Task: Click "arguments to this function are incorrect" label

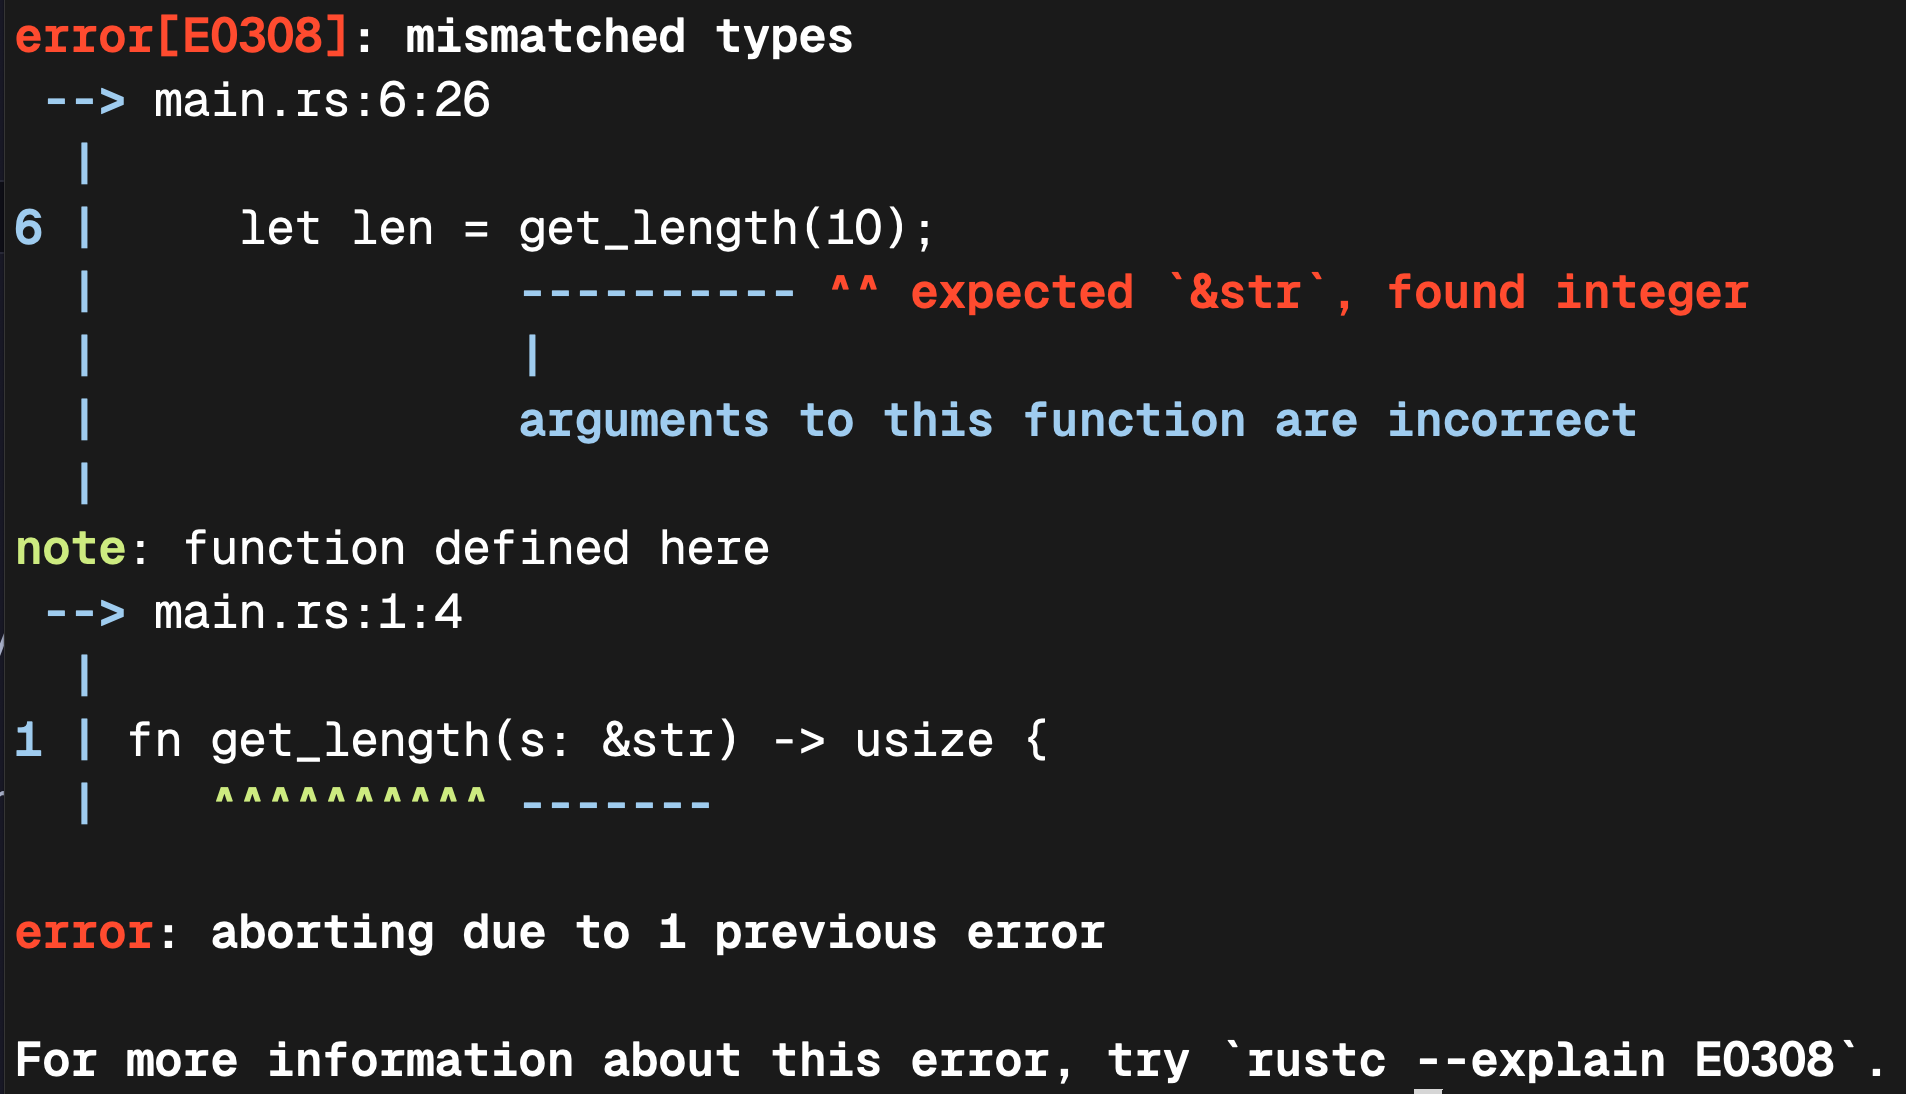Action: click(x=1077, y=420)
